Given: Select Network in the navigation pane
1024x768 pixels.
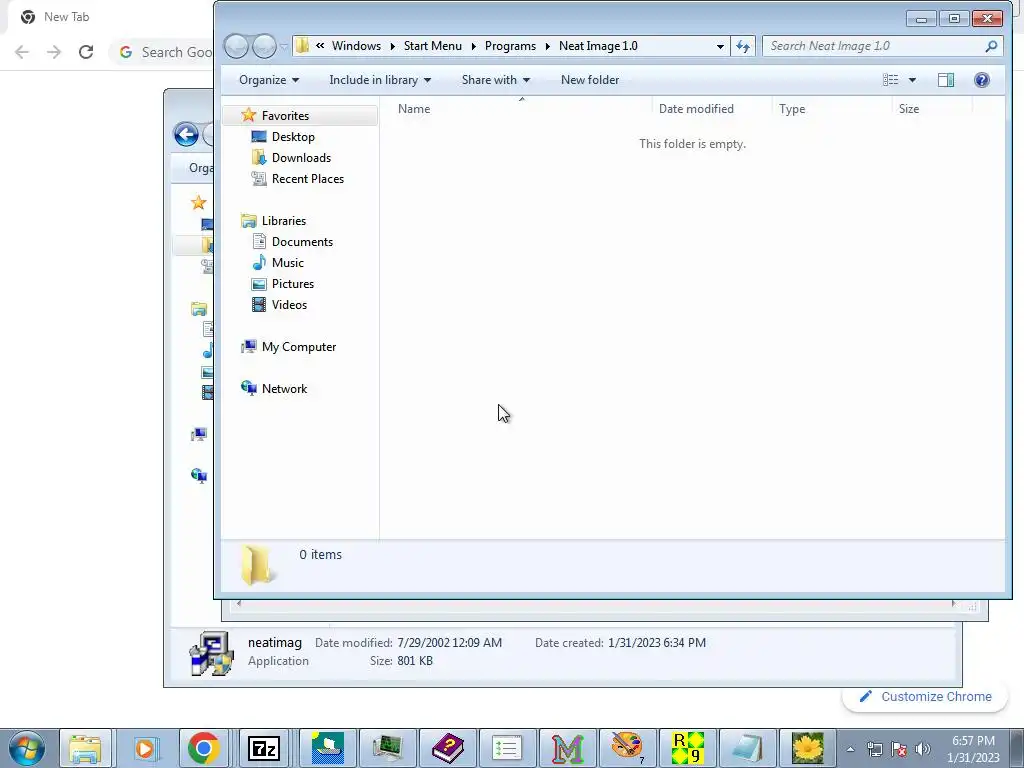Looking at the screenshot, I should tap(284, 389).
